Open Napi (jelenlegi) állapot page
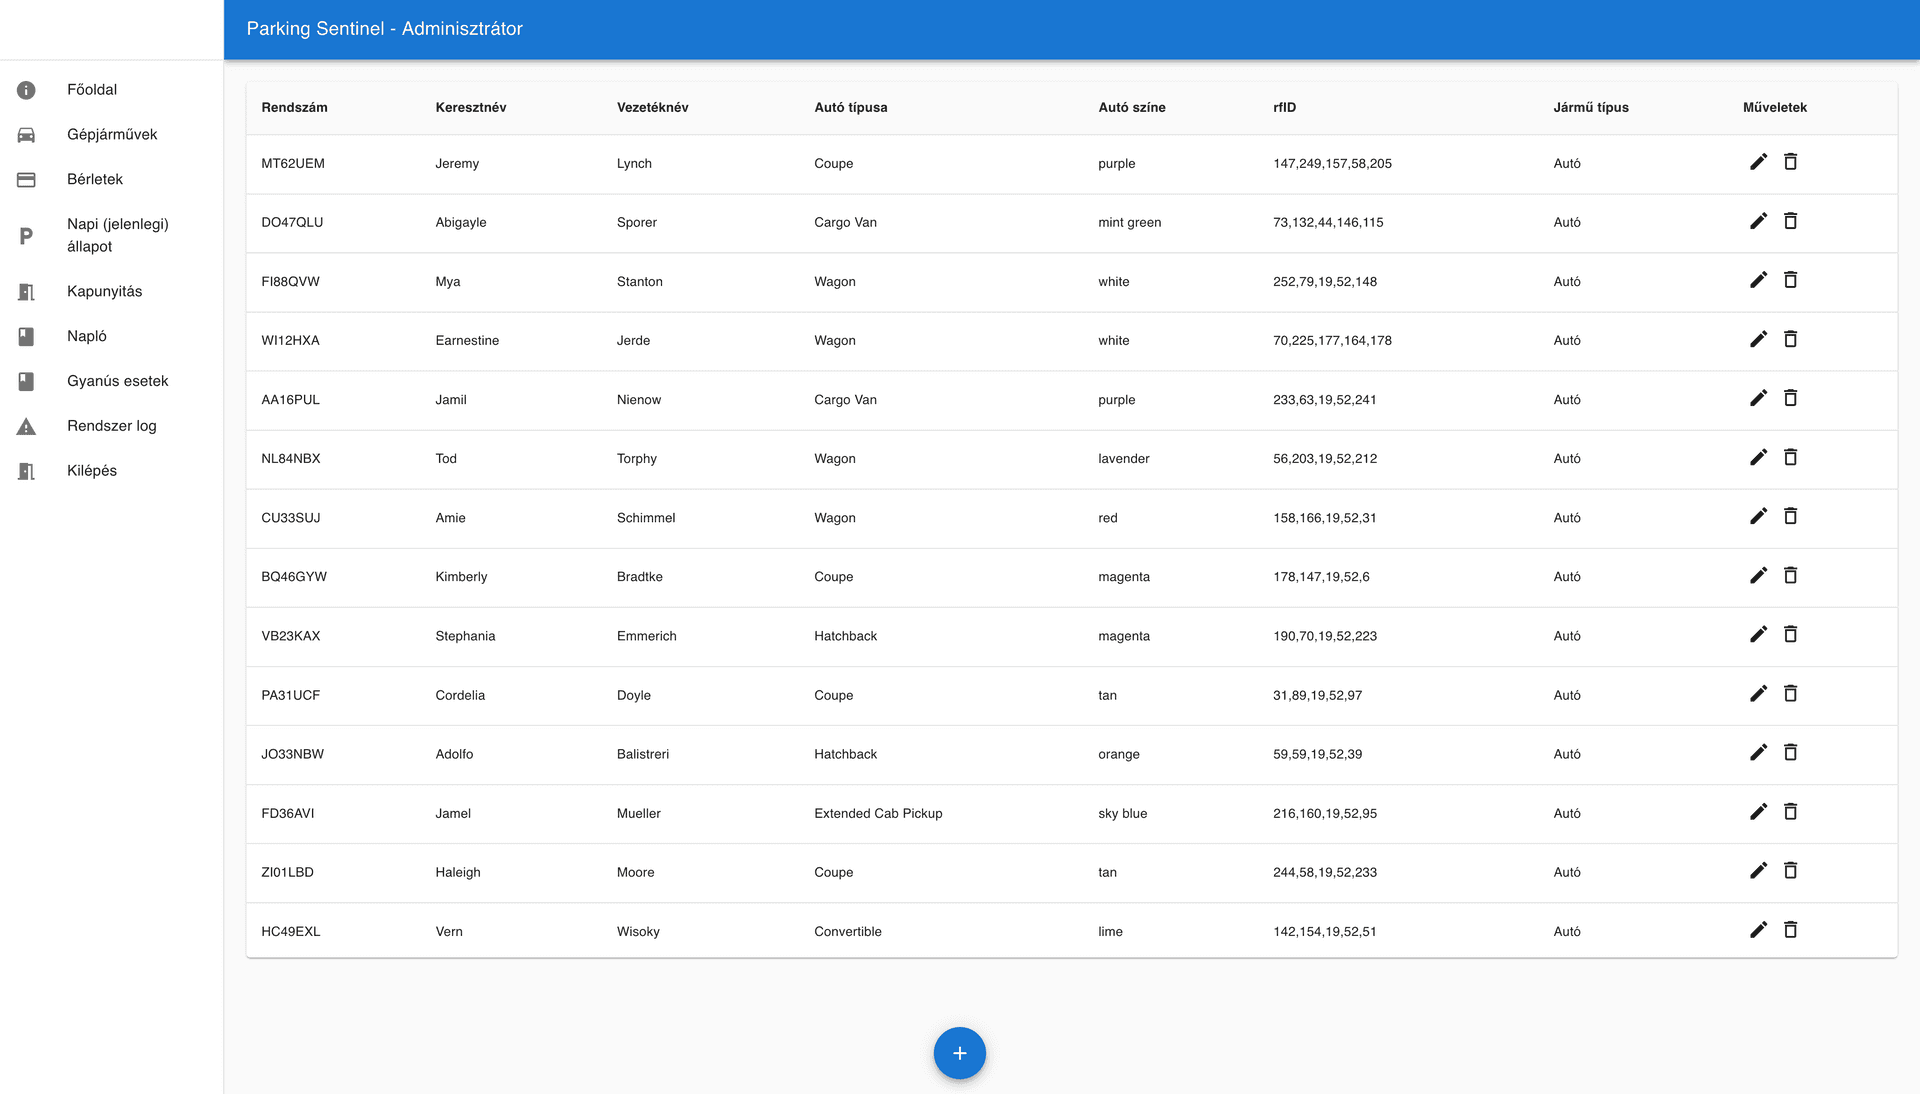This screenshot has width=1920, height=1094. point(111,236)
